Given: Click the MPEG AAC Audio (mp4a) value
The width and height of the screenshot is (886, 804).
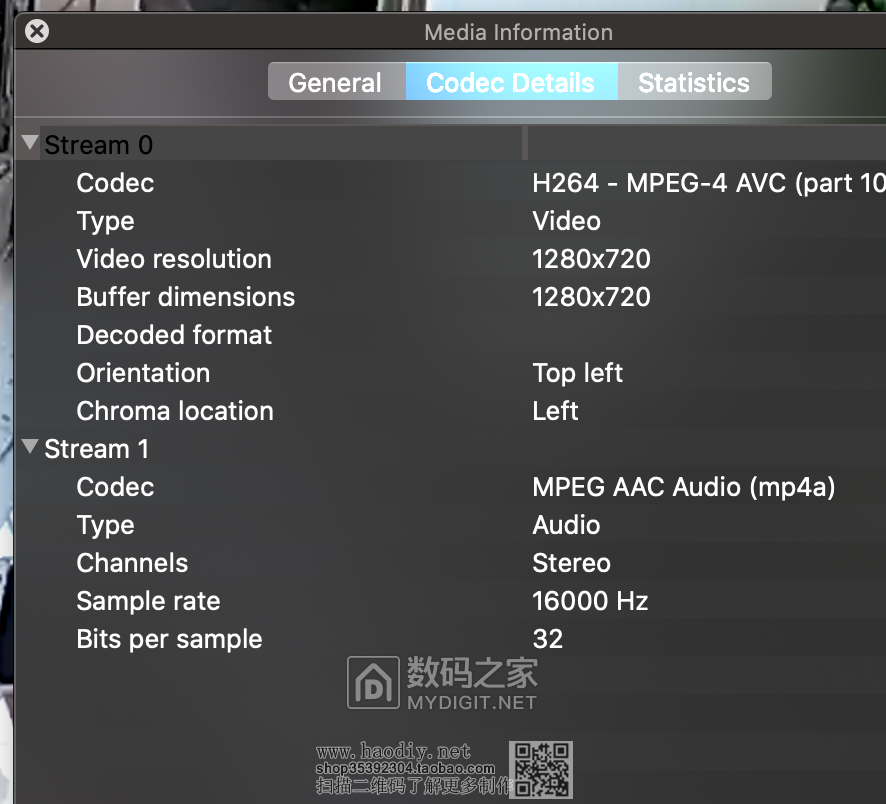Looking at the screenshot, I should pyautogui.click(x=683, y=487).
